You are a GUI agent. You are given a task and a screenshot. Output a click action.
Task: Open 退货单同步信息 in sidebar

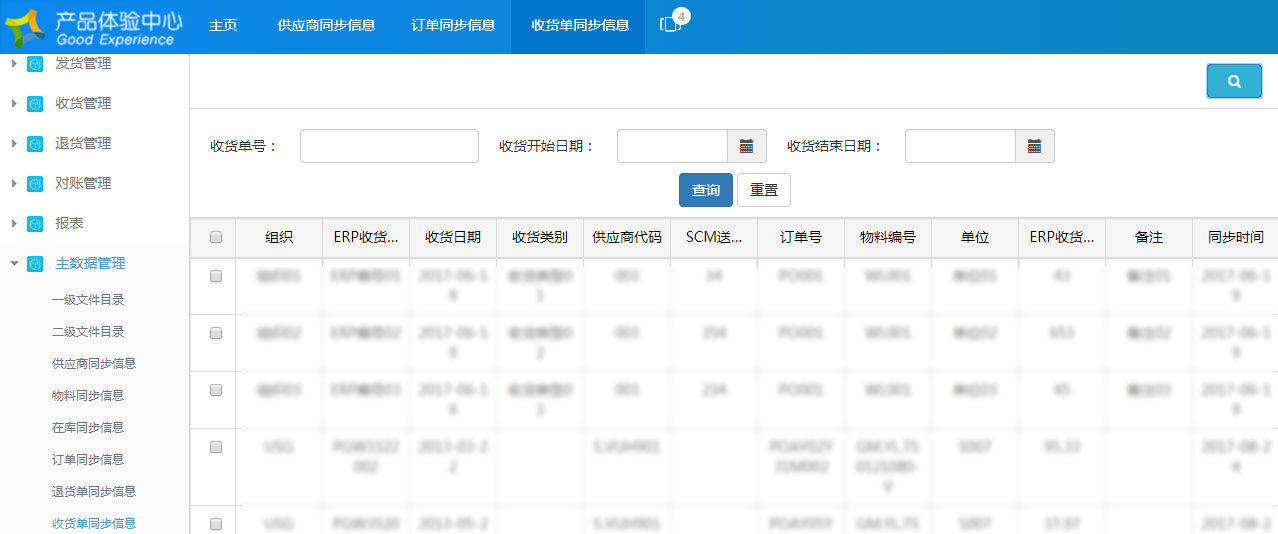click(x=94, y=492)
